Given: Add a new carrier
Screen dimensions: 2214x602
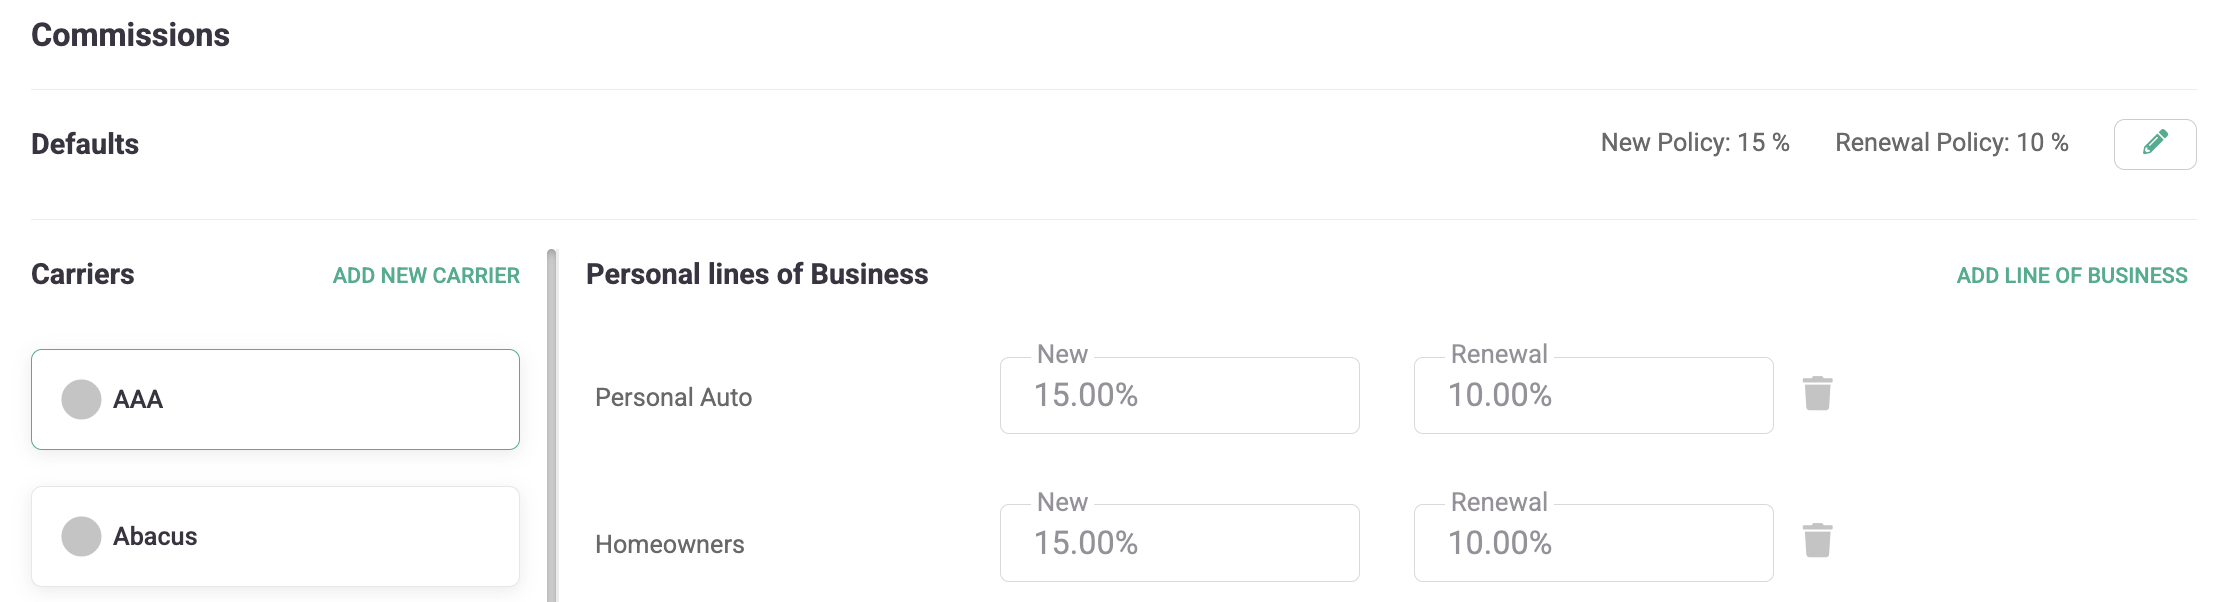Looking at the screenshot, I should tap(426, 276).
